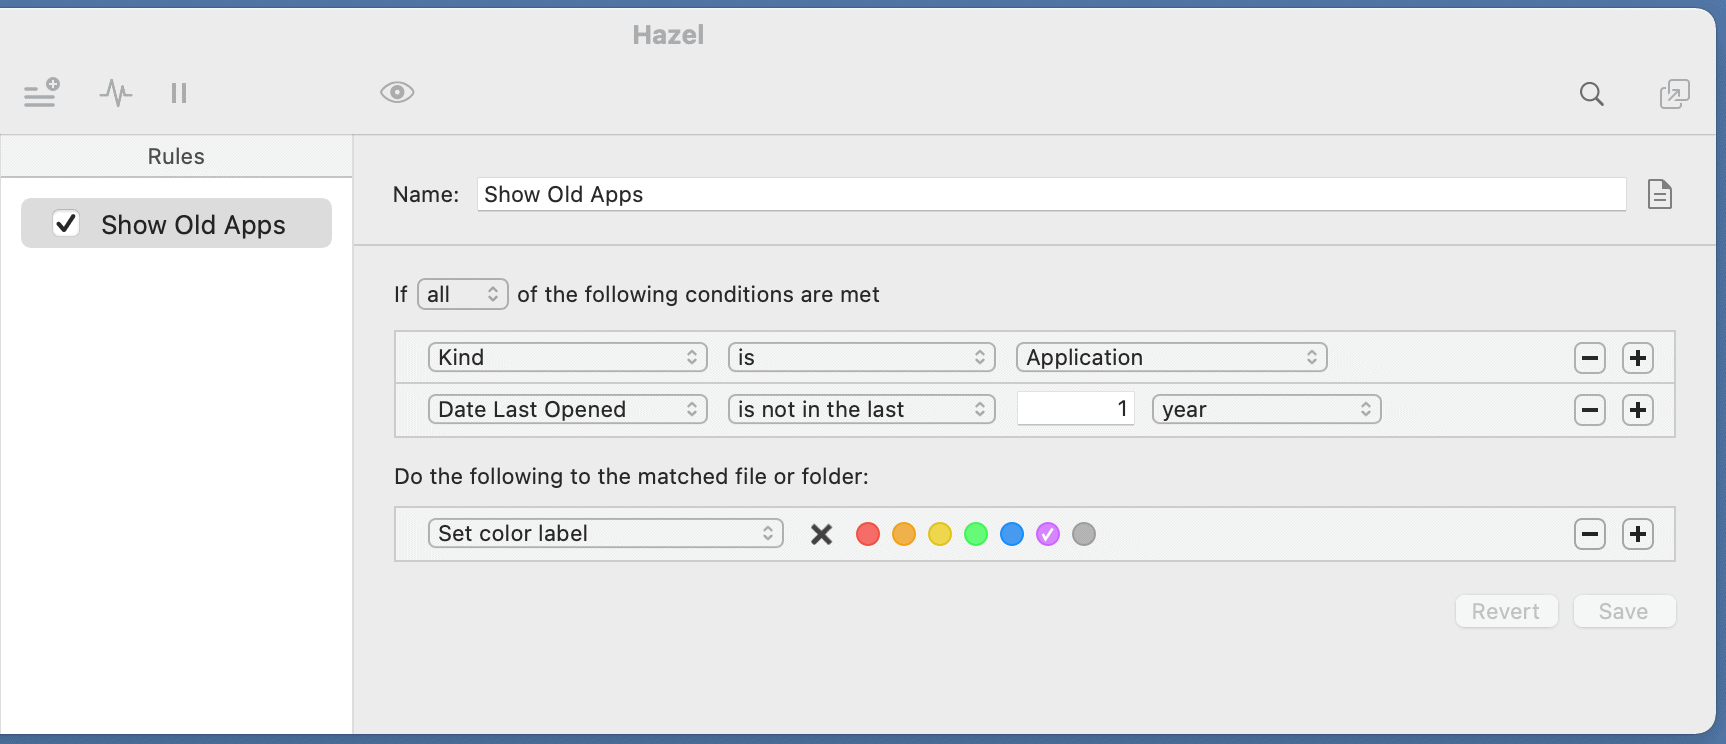Click the add rule icon in toolbar

[42, 93]
